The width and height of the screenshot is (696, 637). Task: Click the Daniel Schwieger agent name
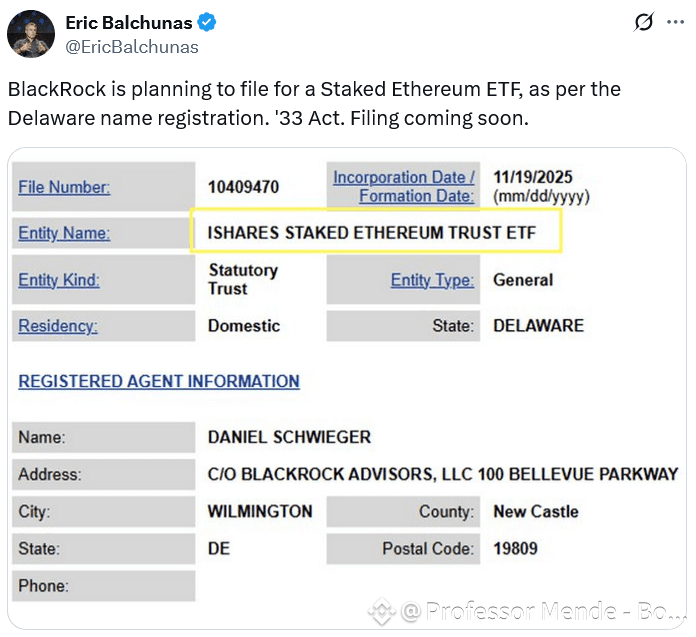tap(289, 437)
